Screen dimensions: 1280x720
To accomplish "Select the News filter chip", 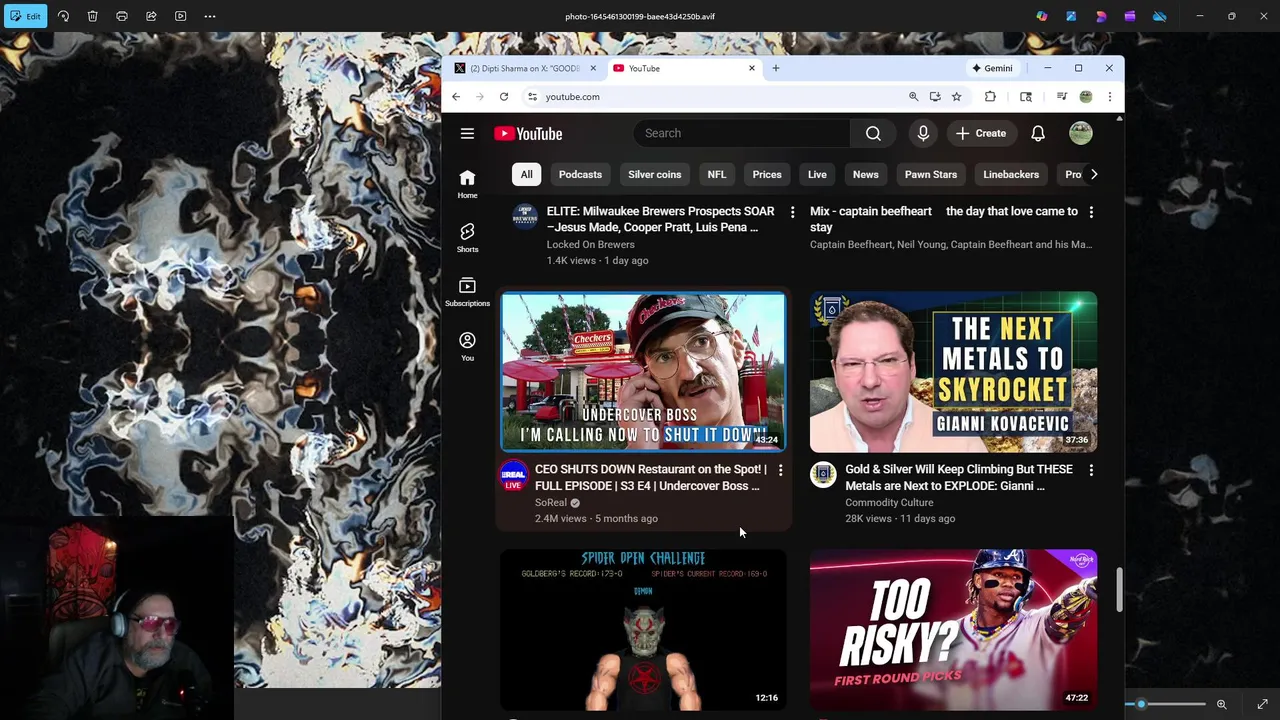I will (866, 174).
